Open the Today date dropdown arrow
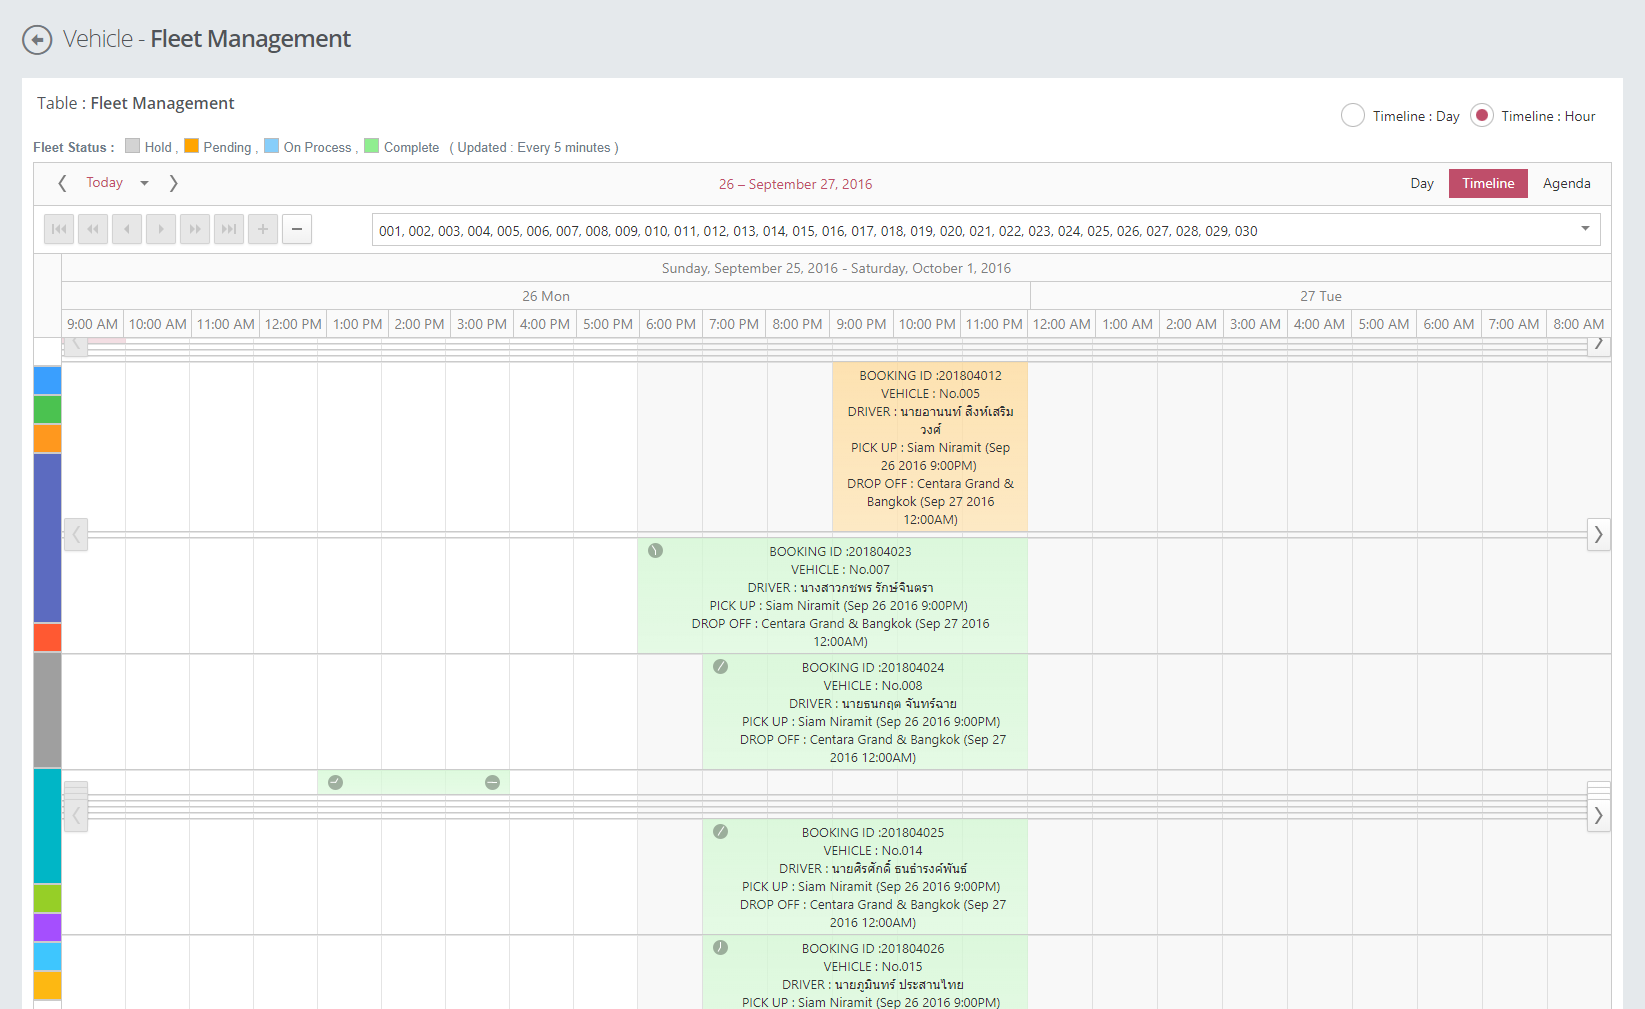Screen dimensions: 1645x1009 [145, 183]
